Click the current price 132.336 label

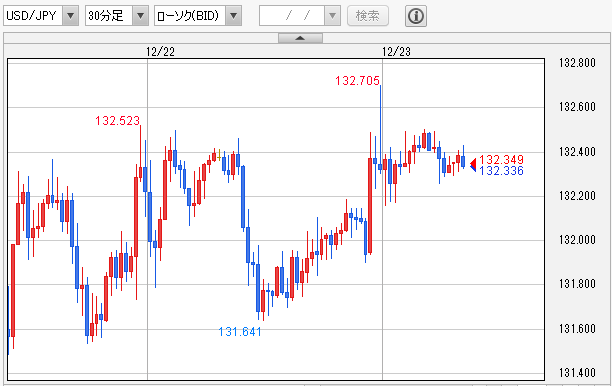pos(502,171)
